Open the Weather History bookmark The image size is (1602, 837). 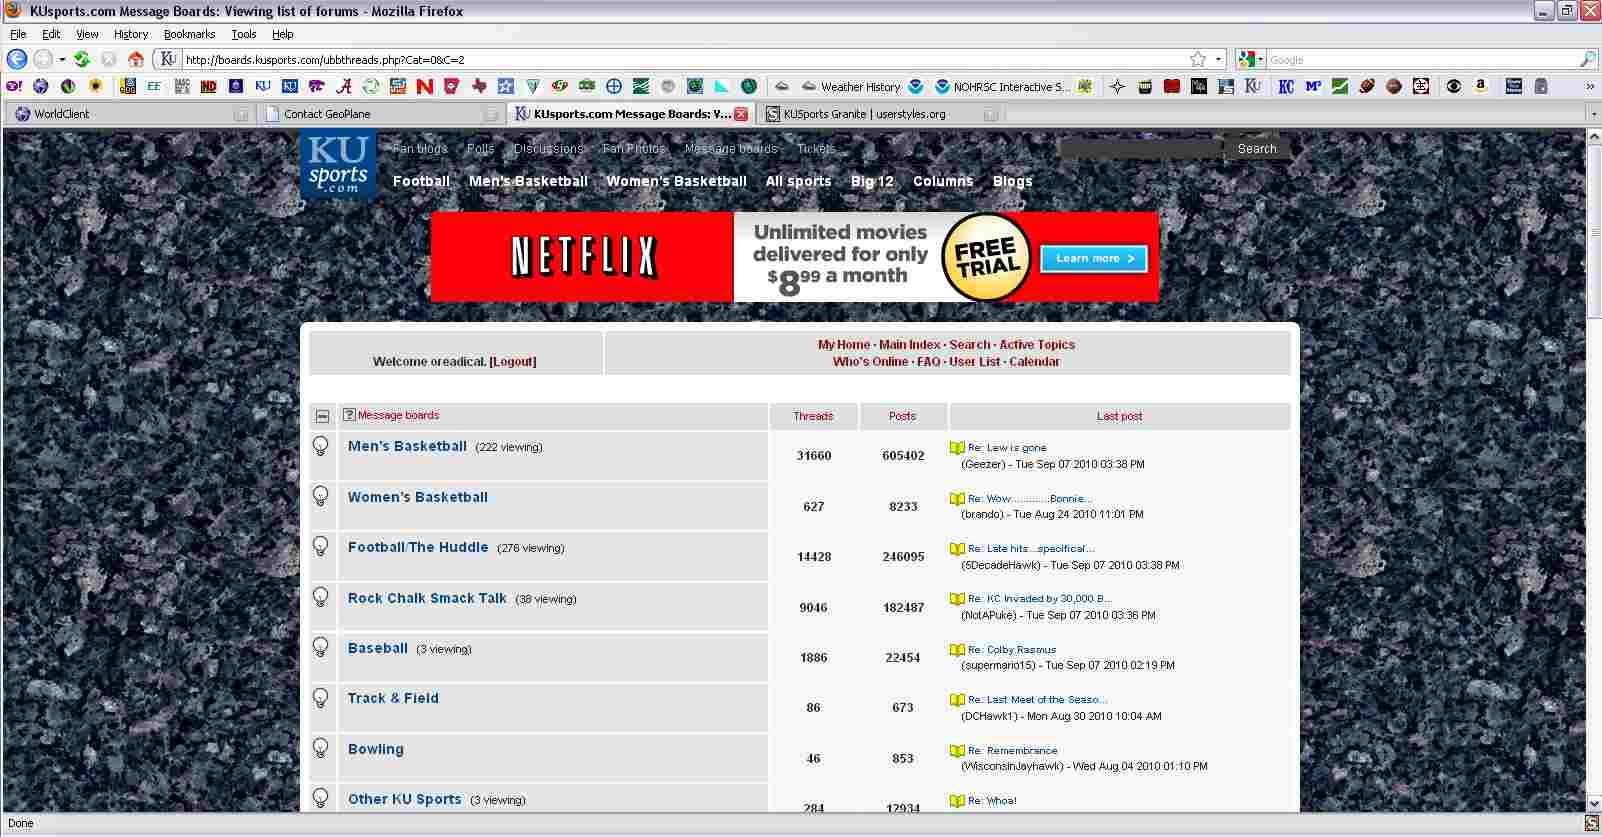[x=851, y=87]
